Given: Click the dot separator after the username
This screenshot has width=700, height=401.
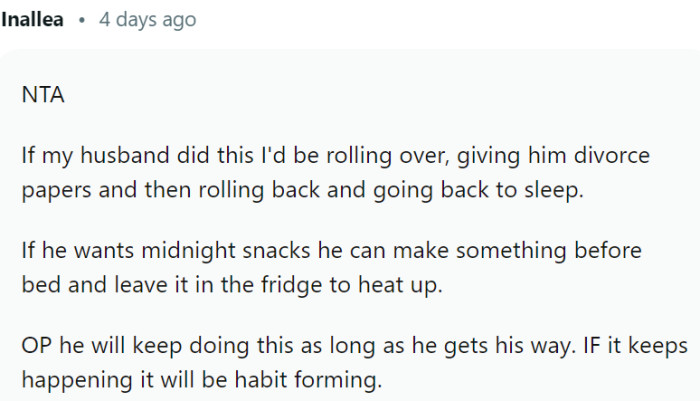Looking at the screenshot, I should tap(81, 20).
